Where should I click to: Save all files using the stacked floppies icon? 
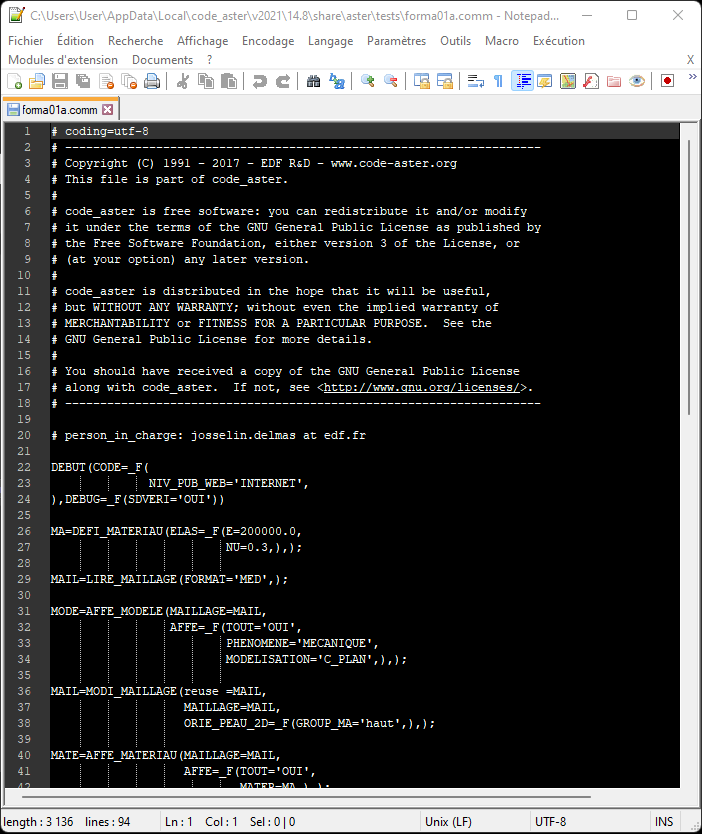pyautogui.click(x=83, y=81)
